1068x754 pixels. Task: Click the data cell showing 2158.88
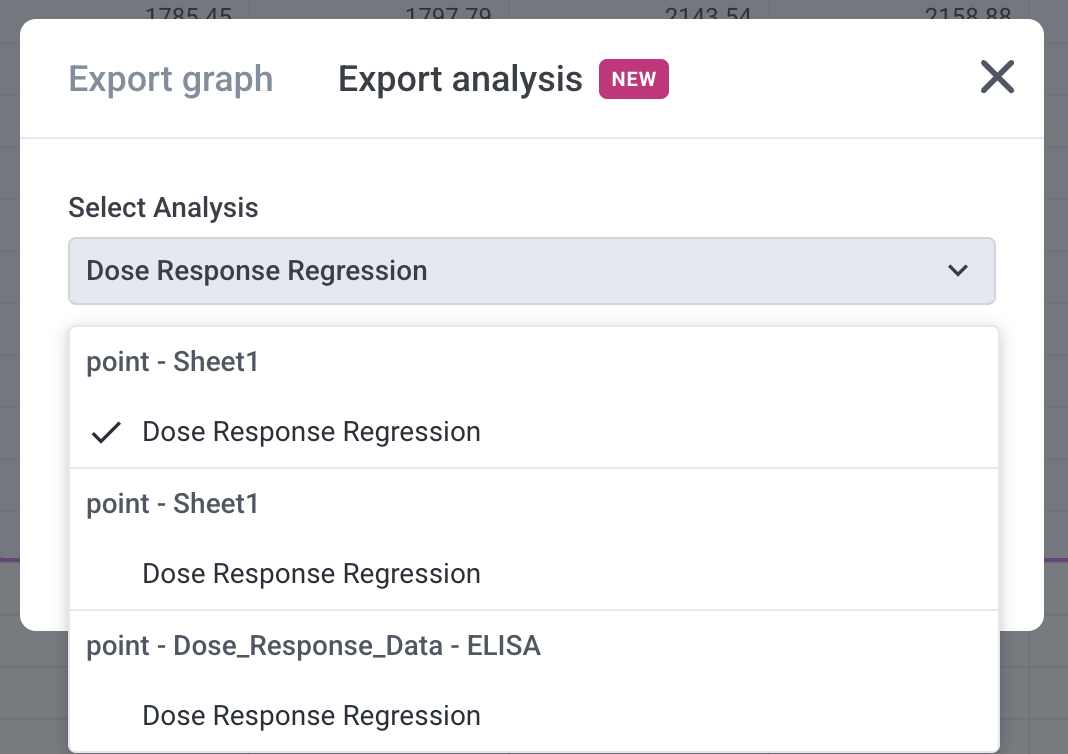coord(966,13)
